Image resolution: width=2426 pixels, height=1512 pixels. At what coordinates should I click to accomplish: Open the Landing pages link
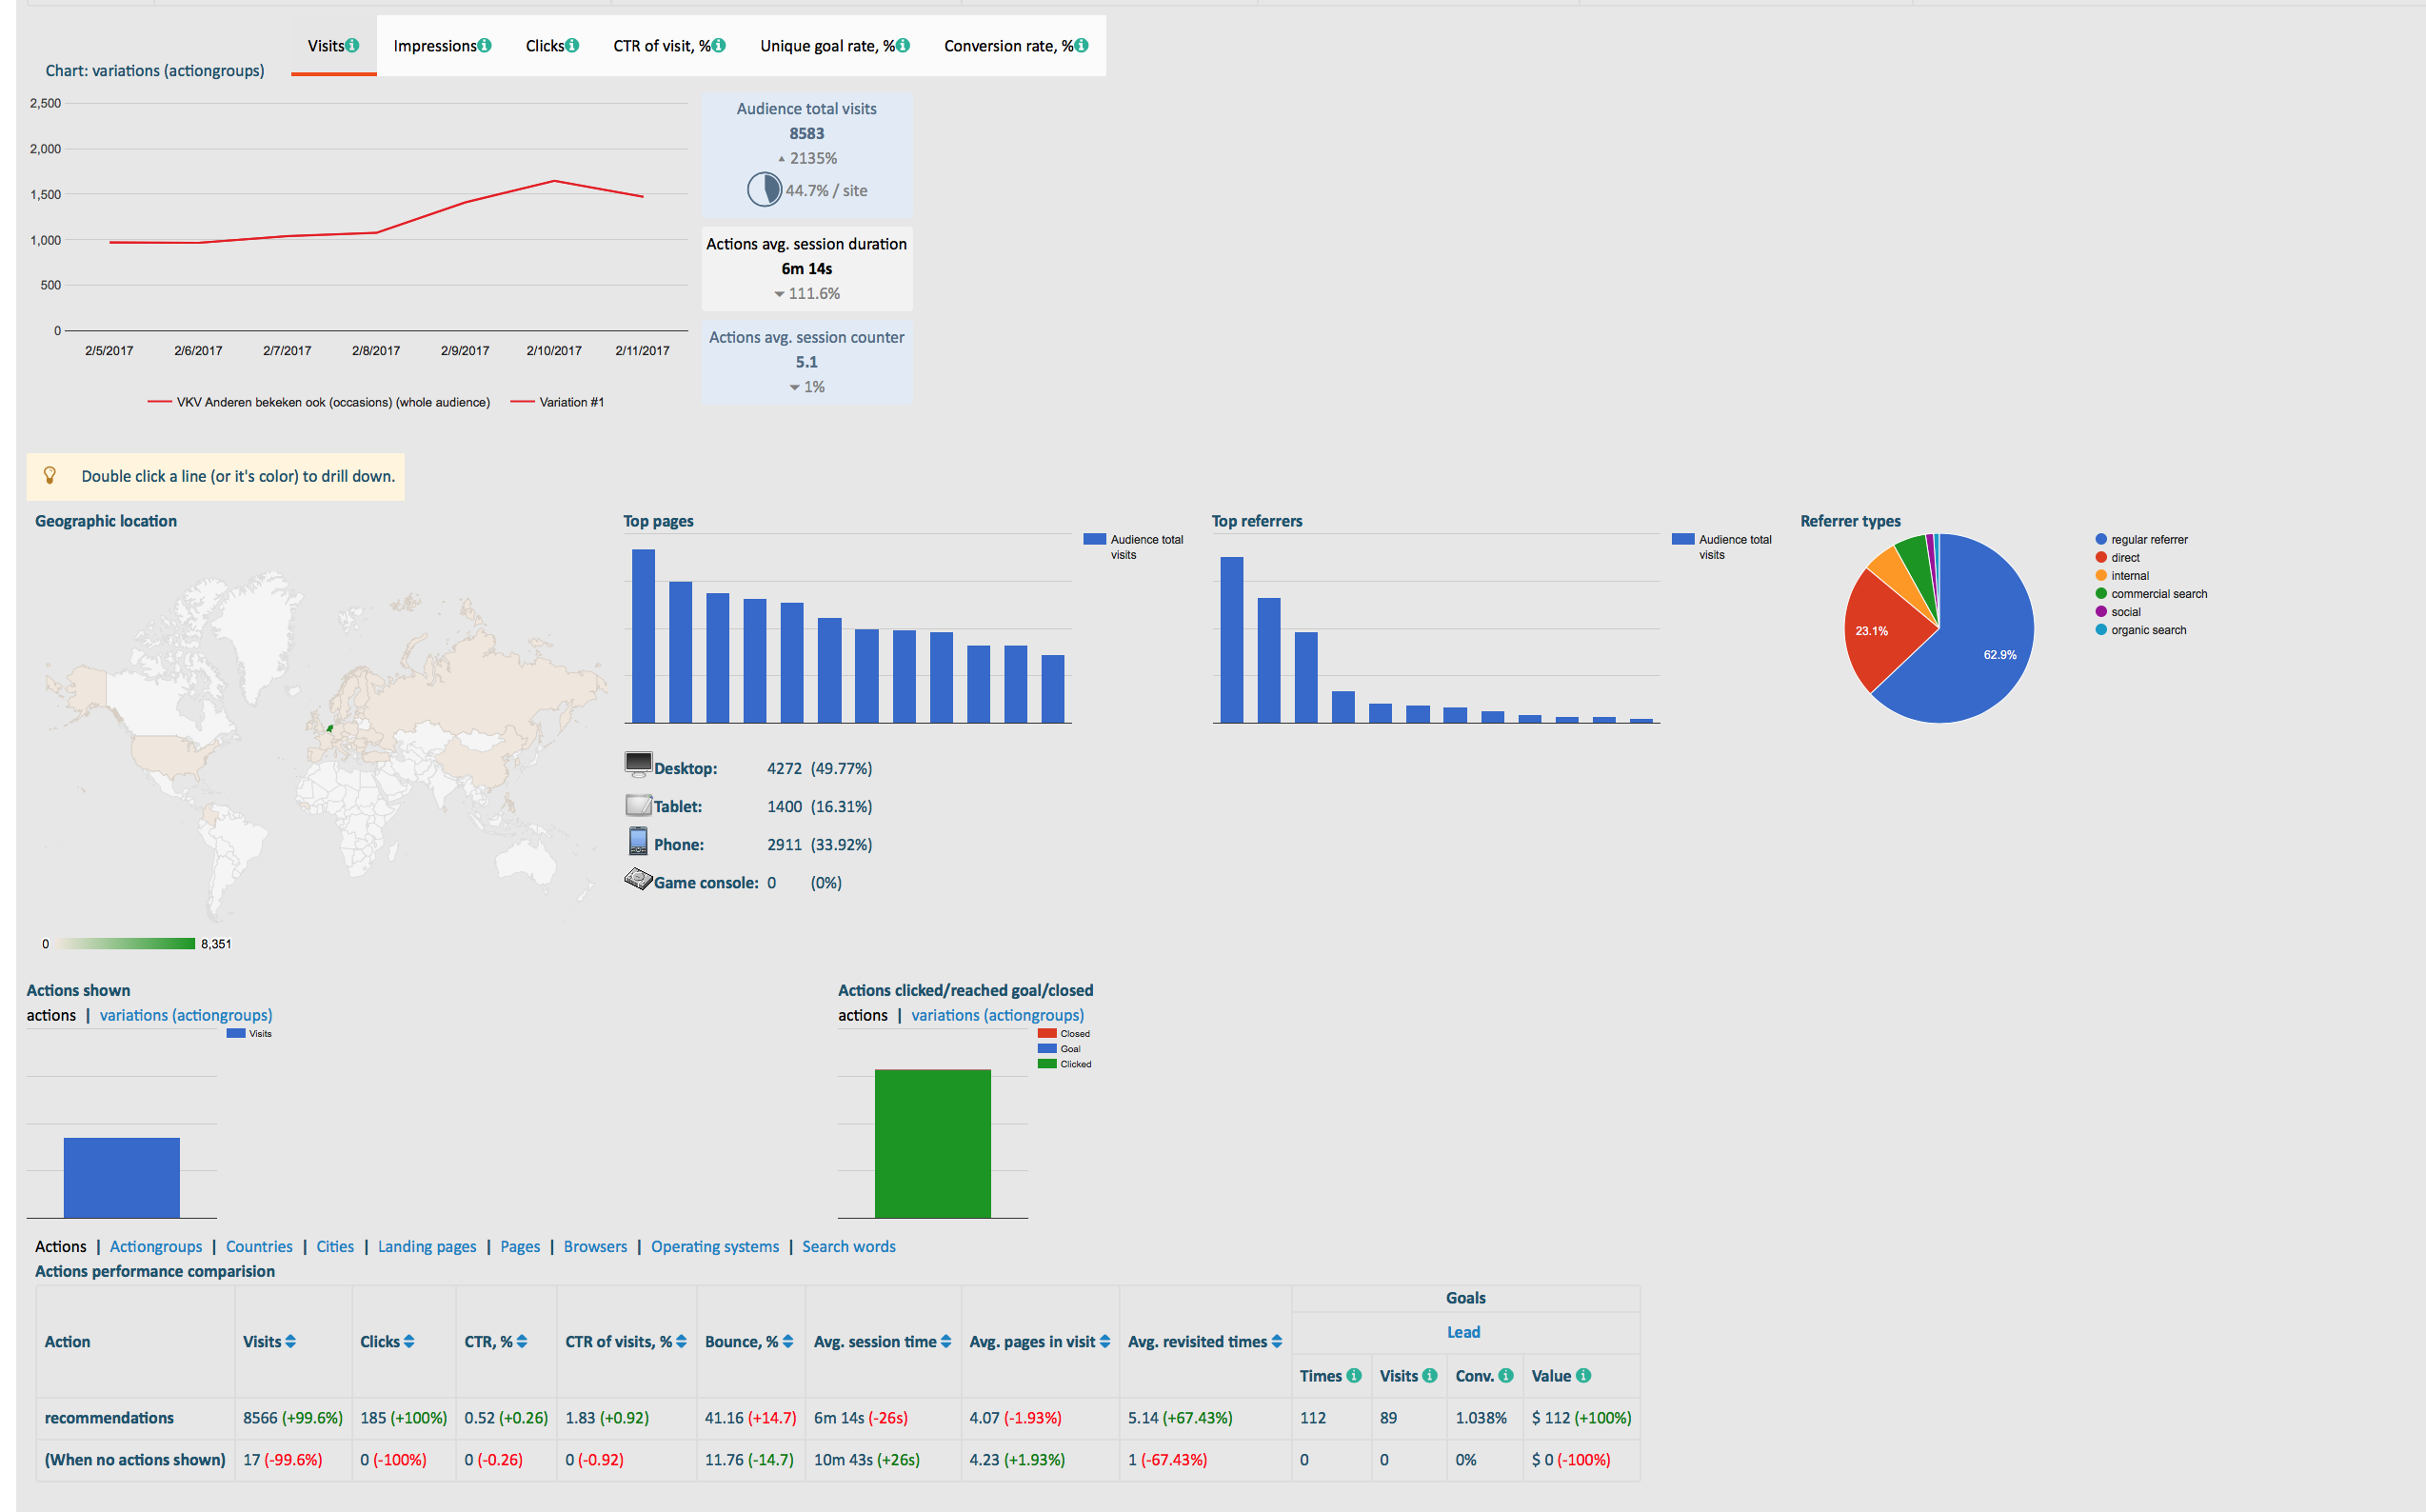[x=427, y=1246]
